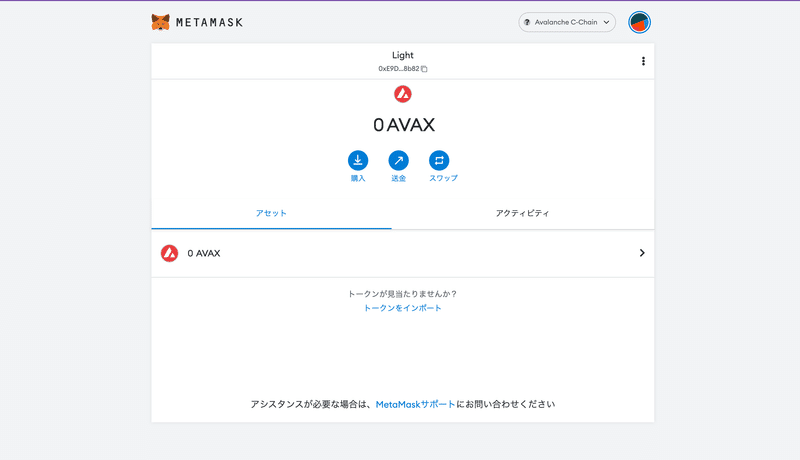Click the question mark icon in the network selector

point(527,22)
